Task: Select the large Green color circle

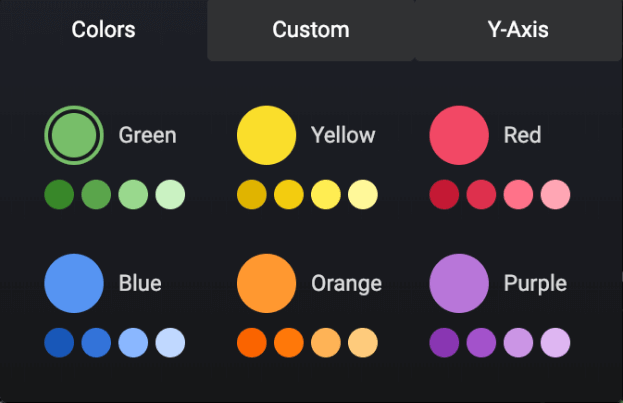Action: pyautogui.click(x=74, y=135)
